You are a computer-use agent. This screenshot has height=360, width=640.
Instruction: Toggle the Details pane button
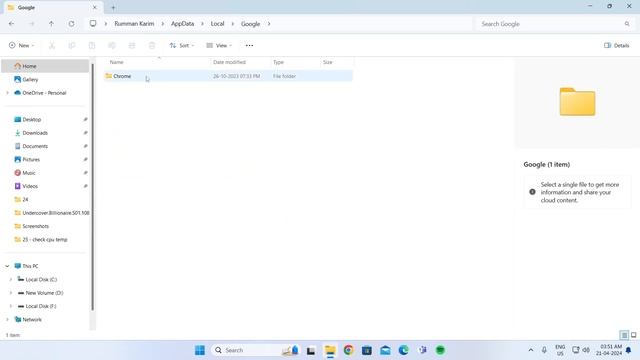coord(617,45)
